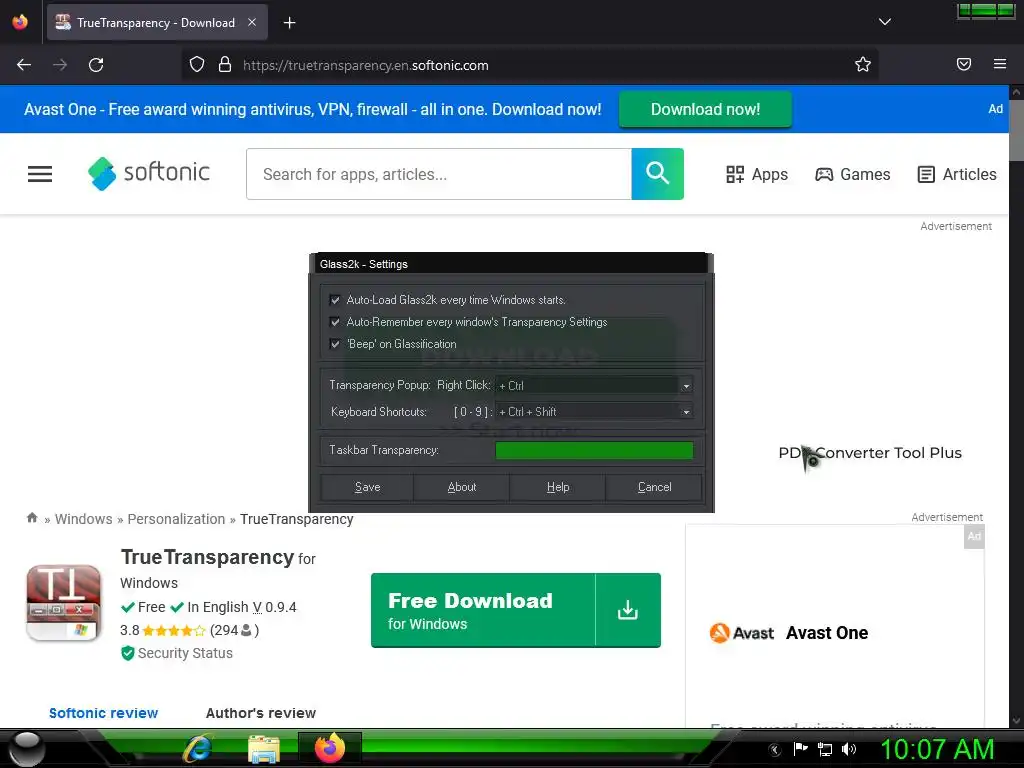Click the browser address bar URL

[366, 65]
